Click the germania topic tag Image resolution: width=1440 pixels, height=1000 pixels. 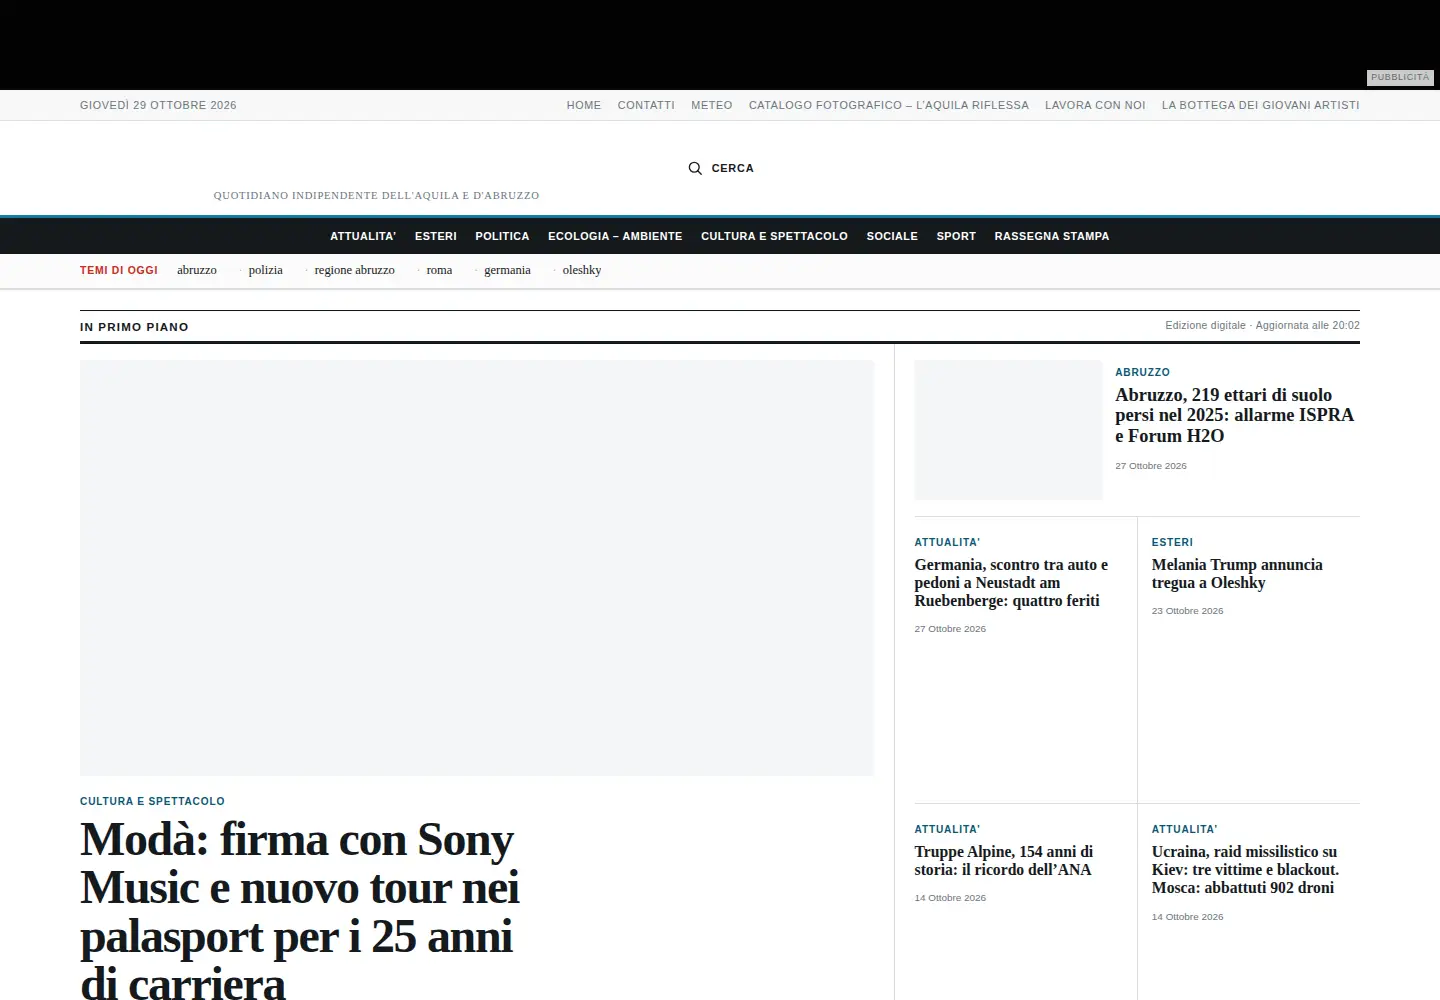pyautogui.click(x=507, y=270)
